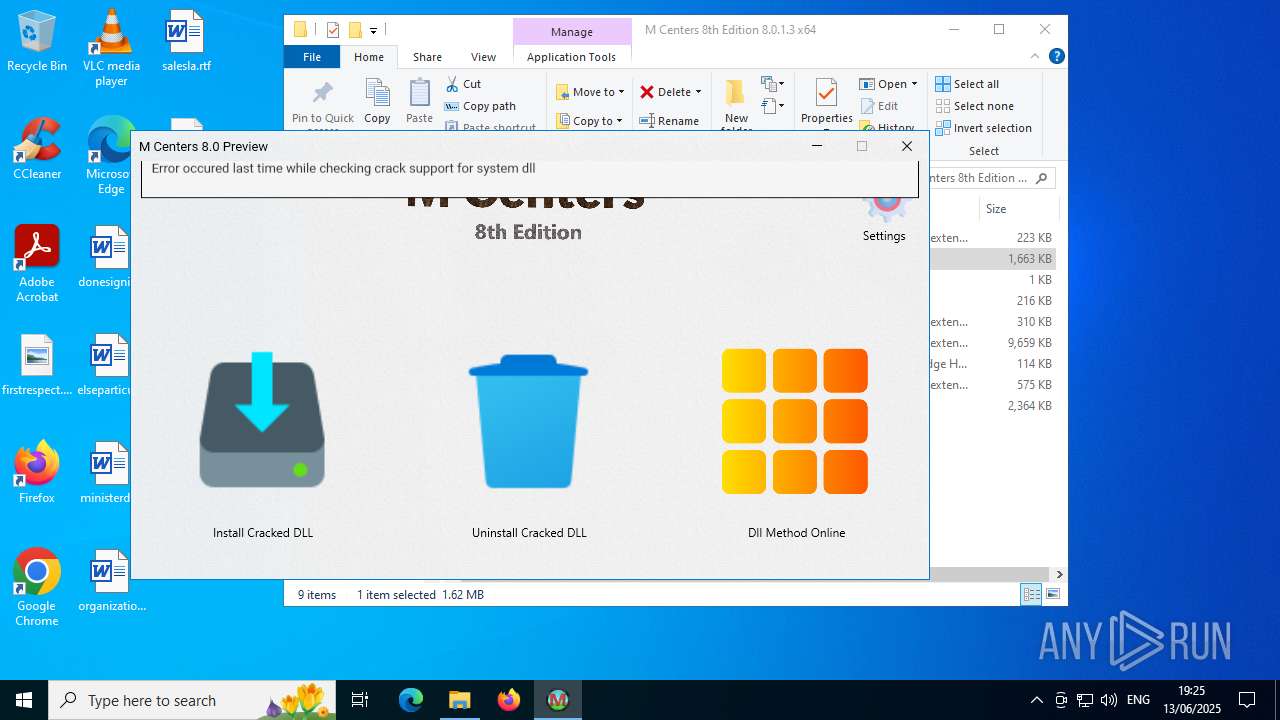Open File Explorer from the taskbar

coord(459,700)
